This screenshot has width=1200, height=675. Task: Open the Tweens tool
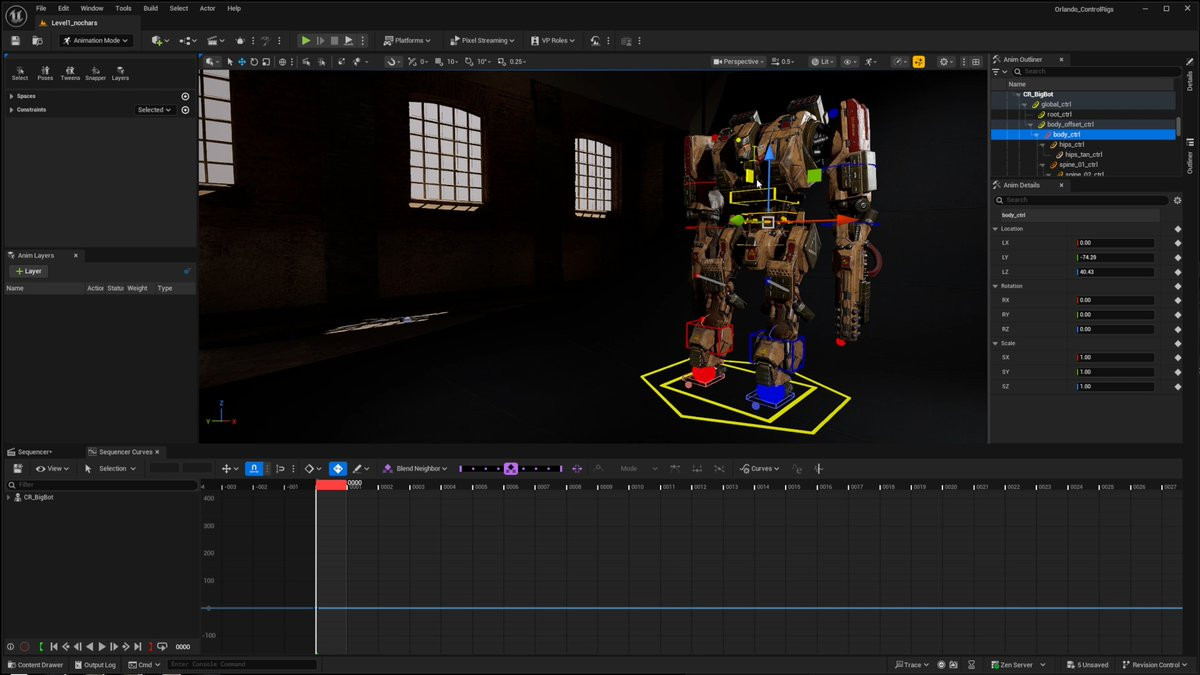70,73
